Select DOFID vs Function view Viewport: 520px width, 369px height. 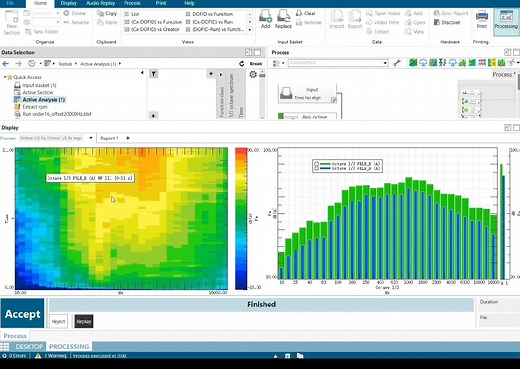[209, 14]
